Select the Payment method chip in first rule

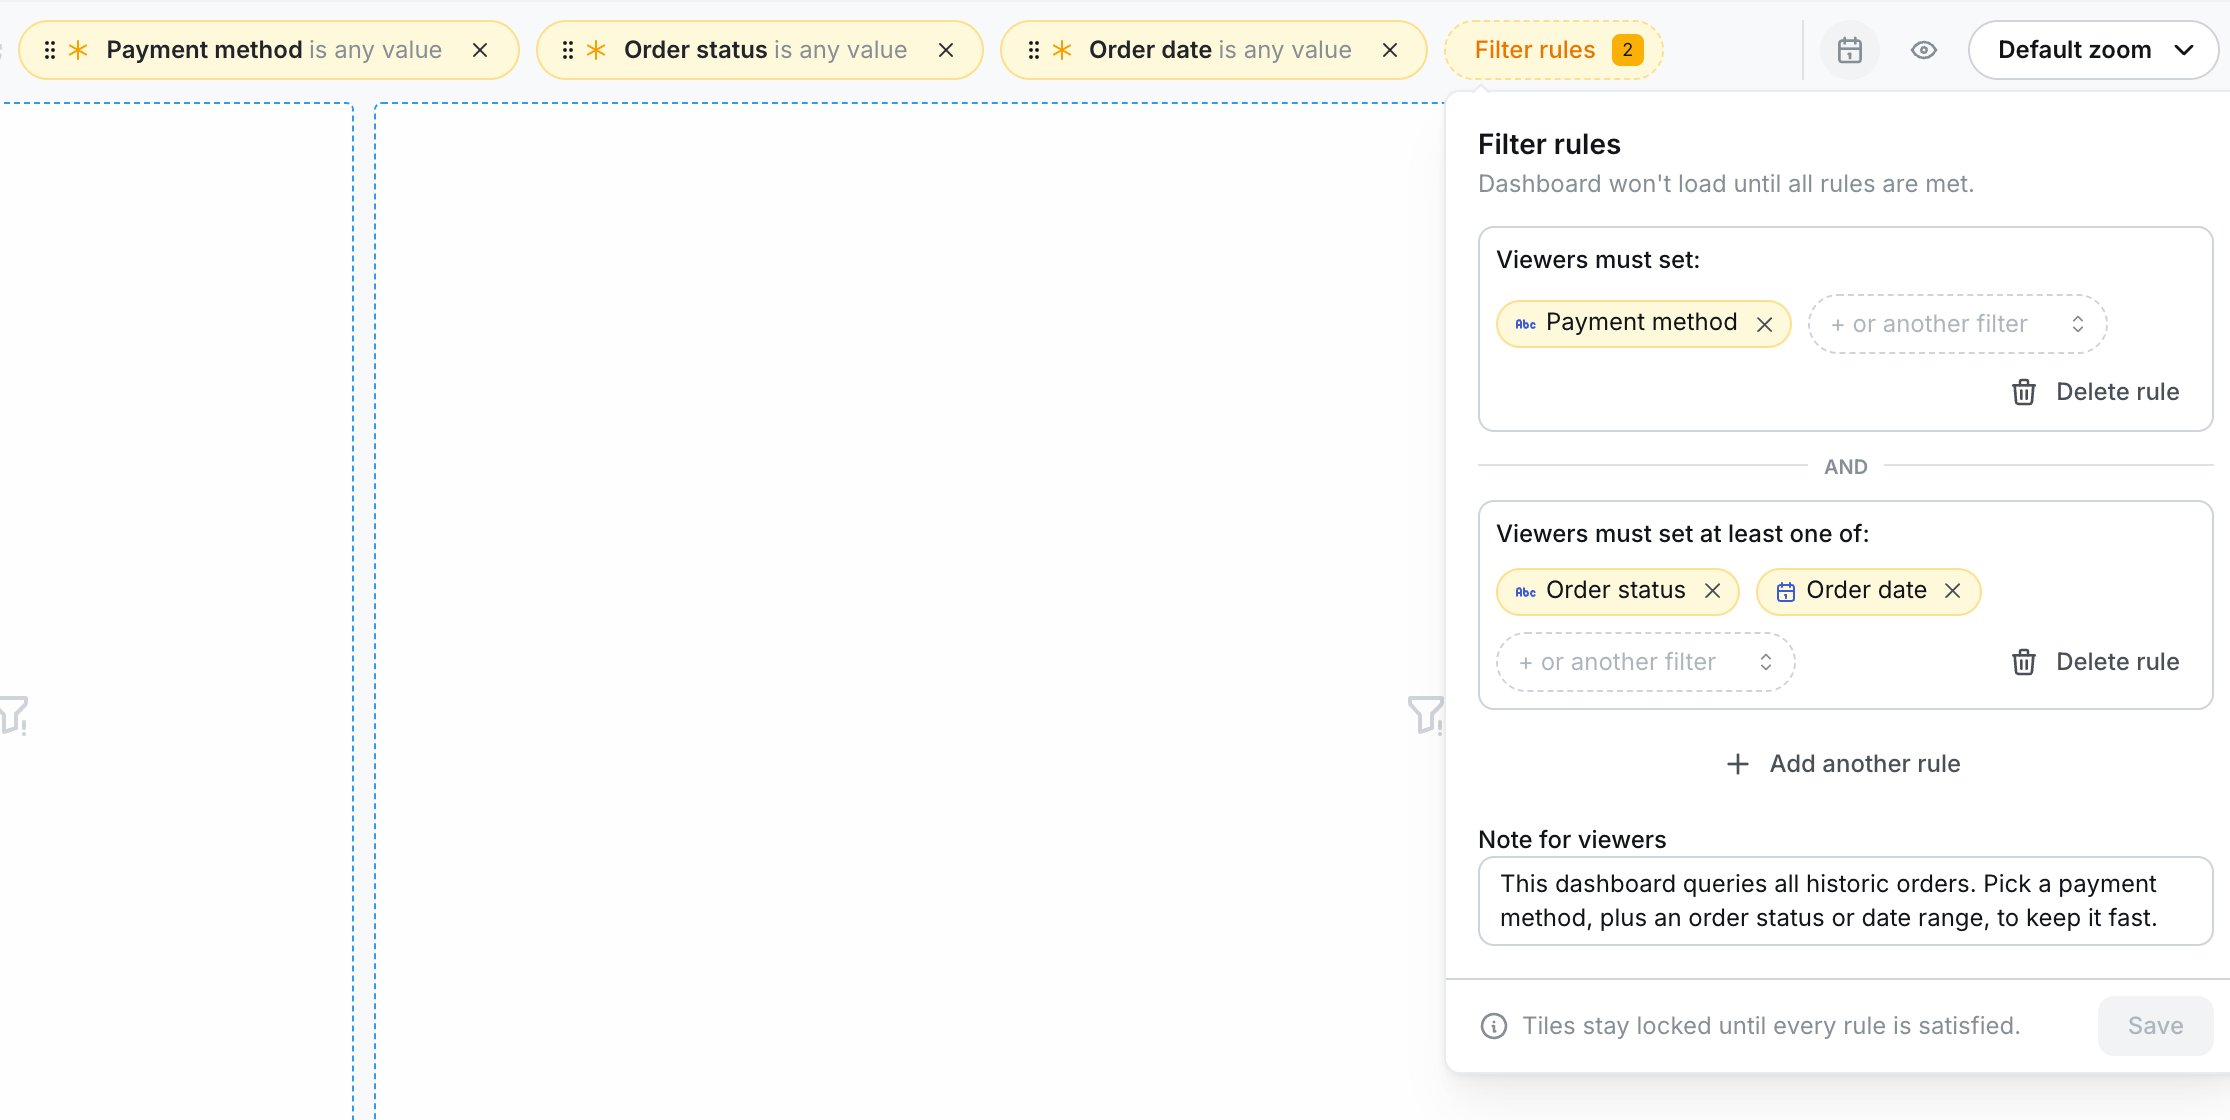(1643, 323)
